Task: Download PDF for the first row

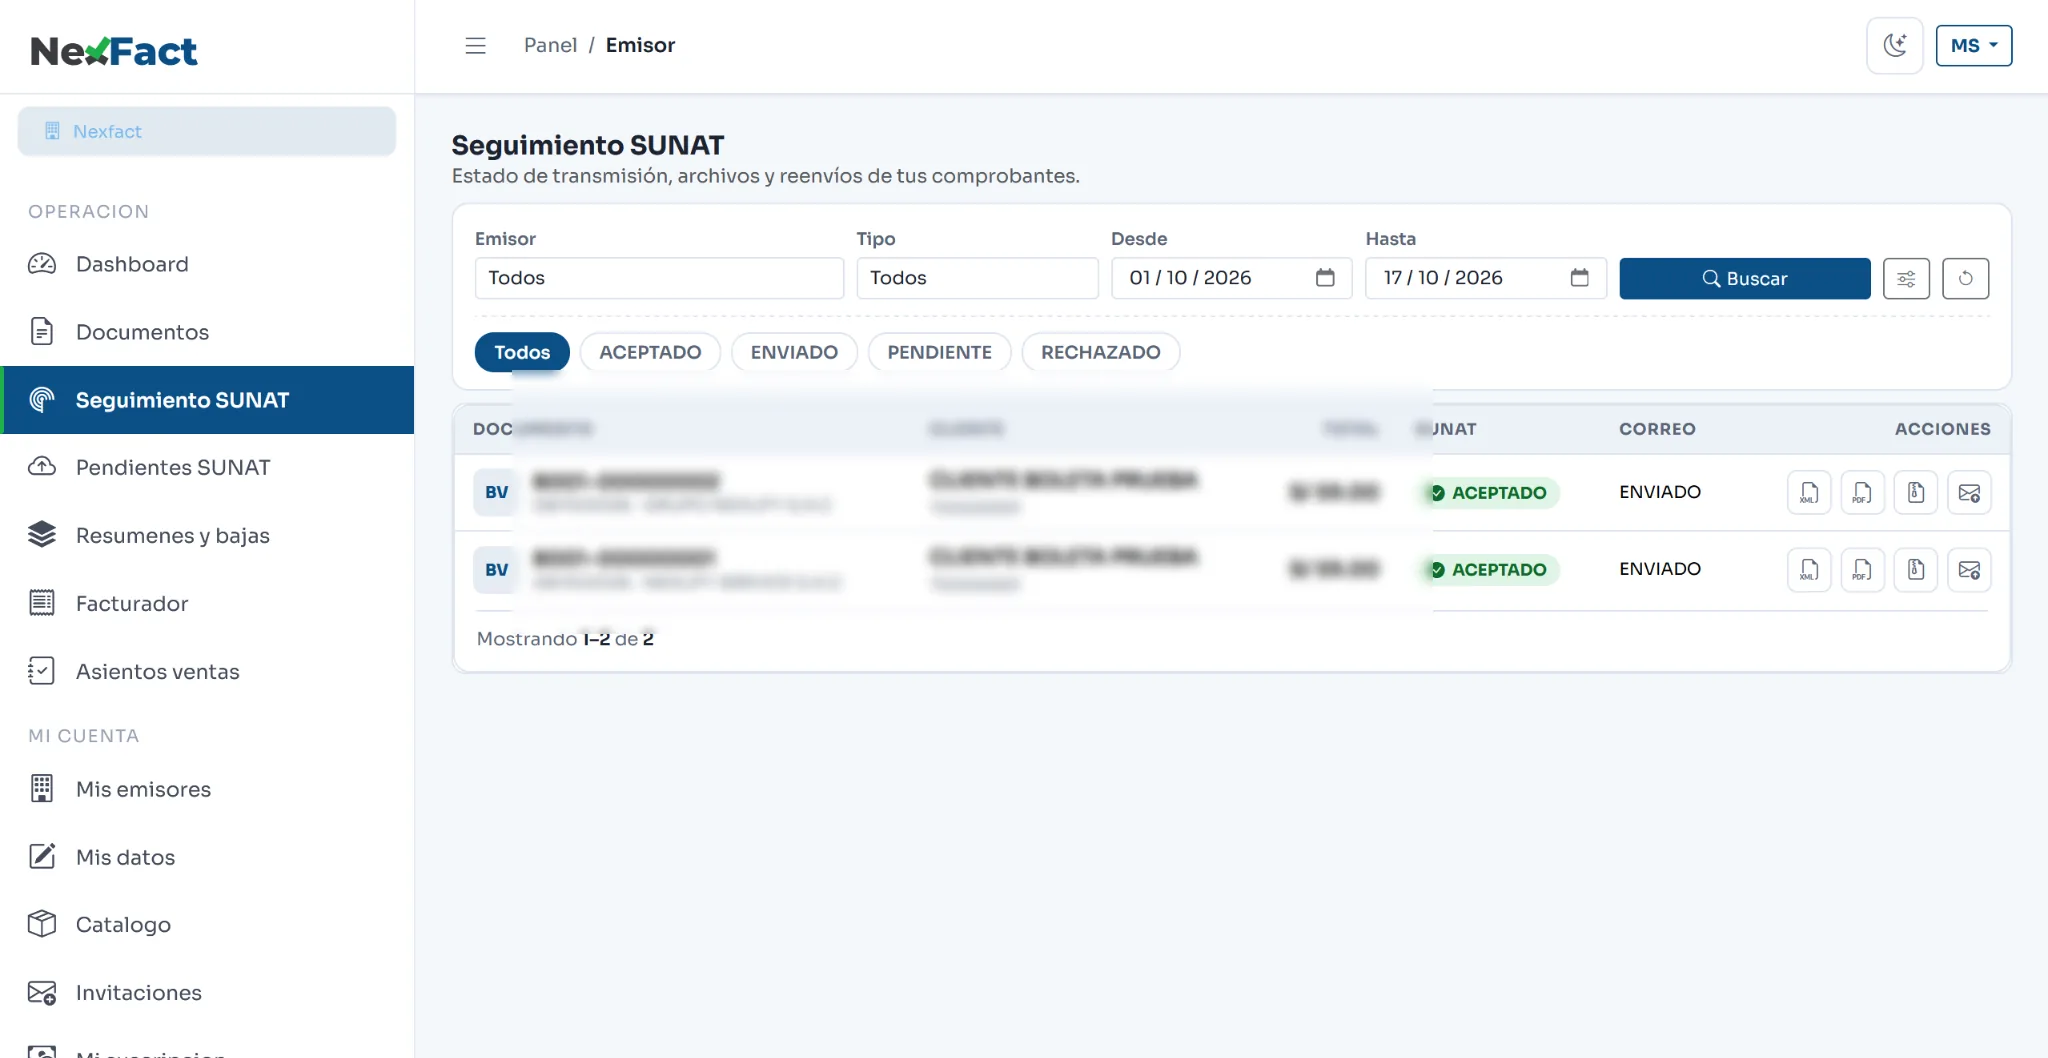Action: click(x=1862, y=492)
